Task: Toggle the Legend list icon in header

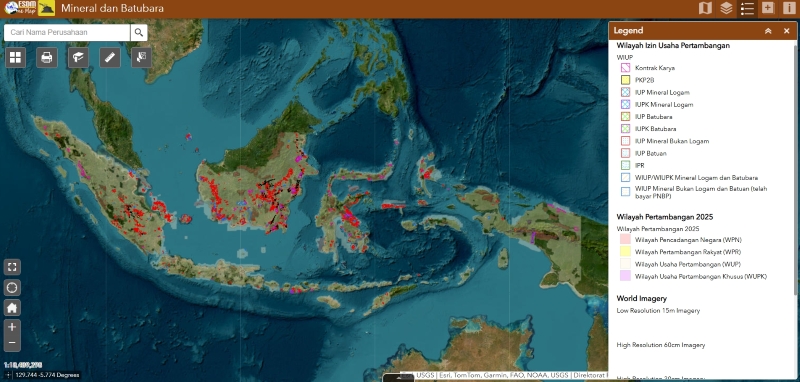Action: [747, 8]
